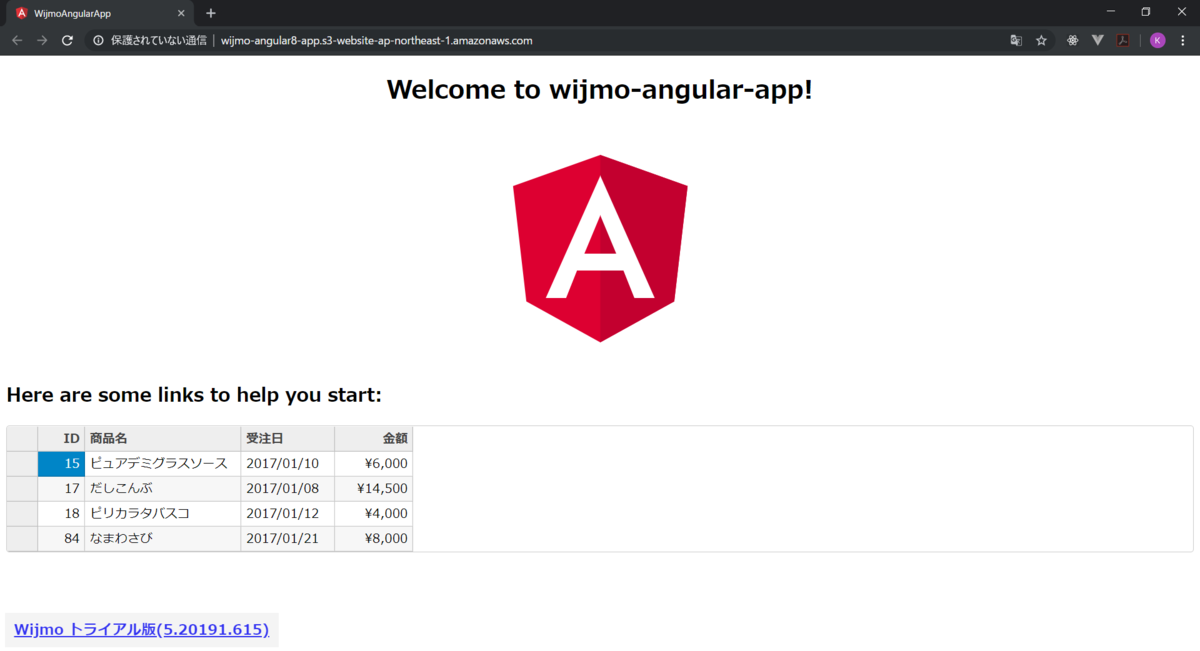Open the React developer tools extension icon
Image resolution: width=1200 pixels, height=651 pixels.
click(1072, 41)
